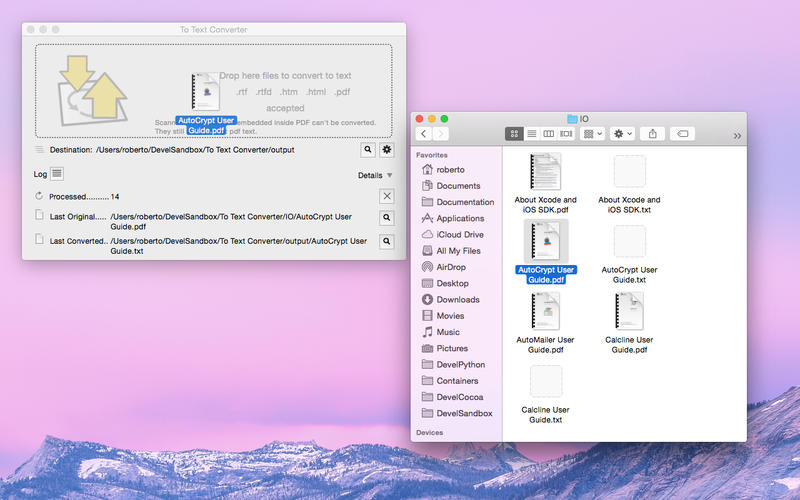800x500 pixels.
Task: Reveal the Last Converted file with magnifier
Action: [387, 241]
